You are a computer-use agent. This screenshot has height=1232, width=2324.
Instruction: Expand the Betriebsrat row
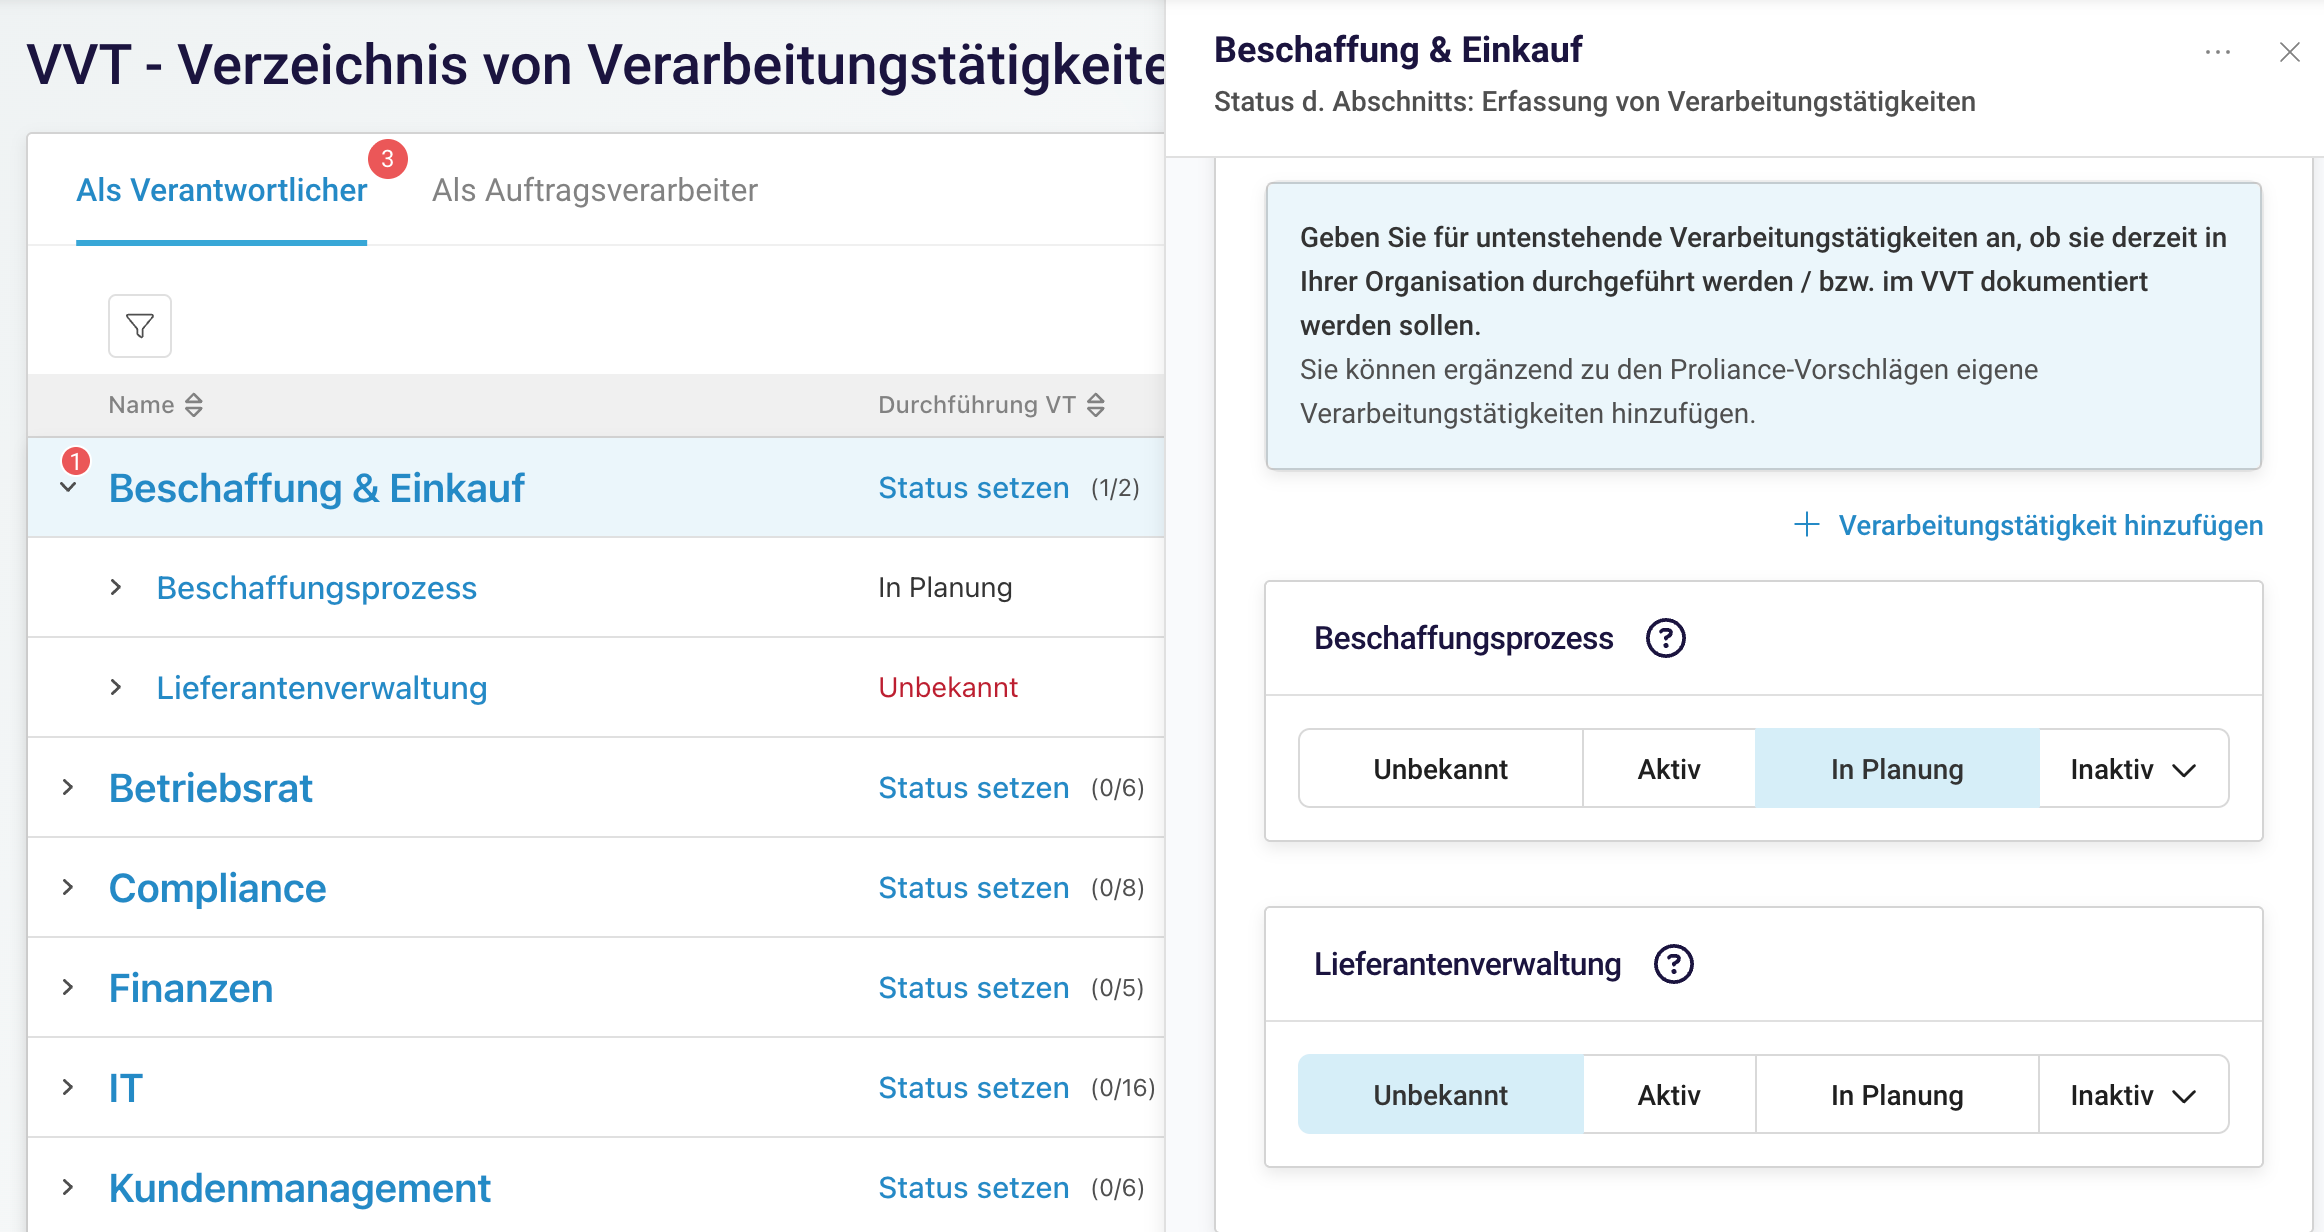(x=68, y=788)
